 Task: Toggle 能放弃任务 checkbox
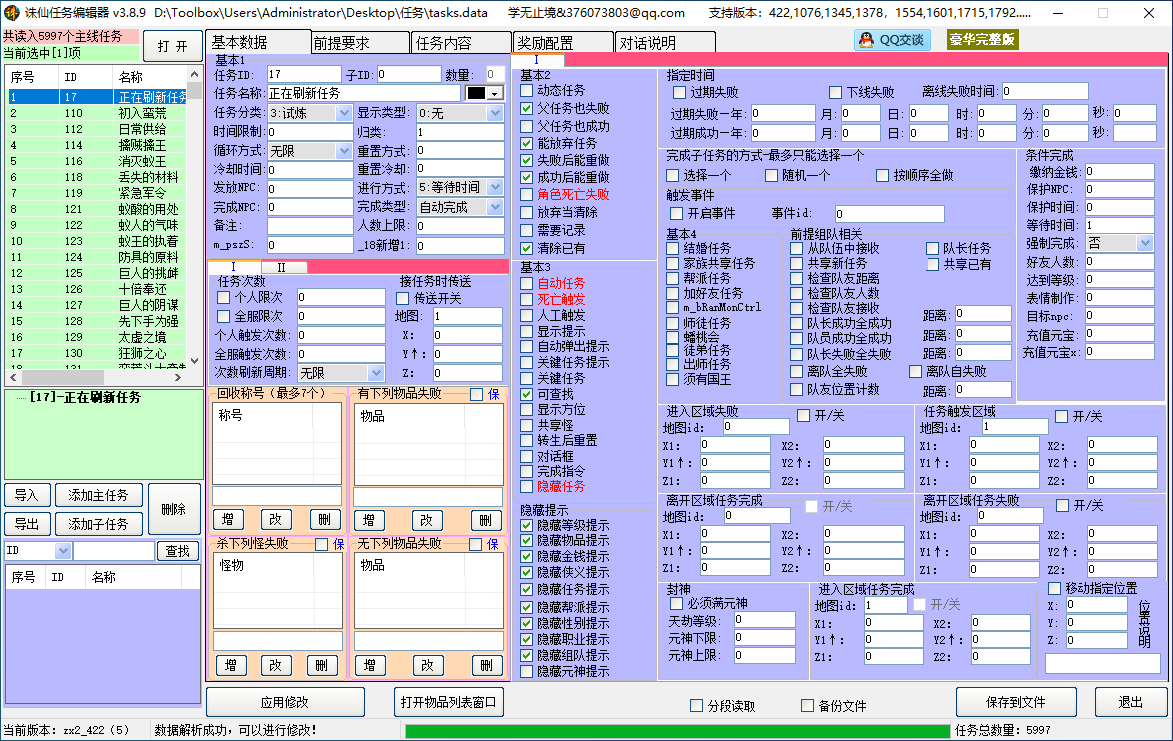coord(527,143)
